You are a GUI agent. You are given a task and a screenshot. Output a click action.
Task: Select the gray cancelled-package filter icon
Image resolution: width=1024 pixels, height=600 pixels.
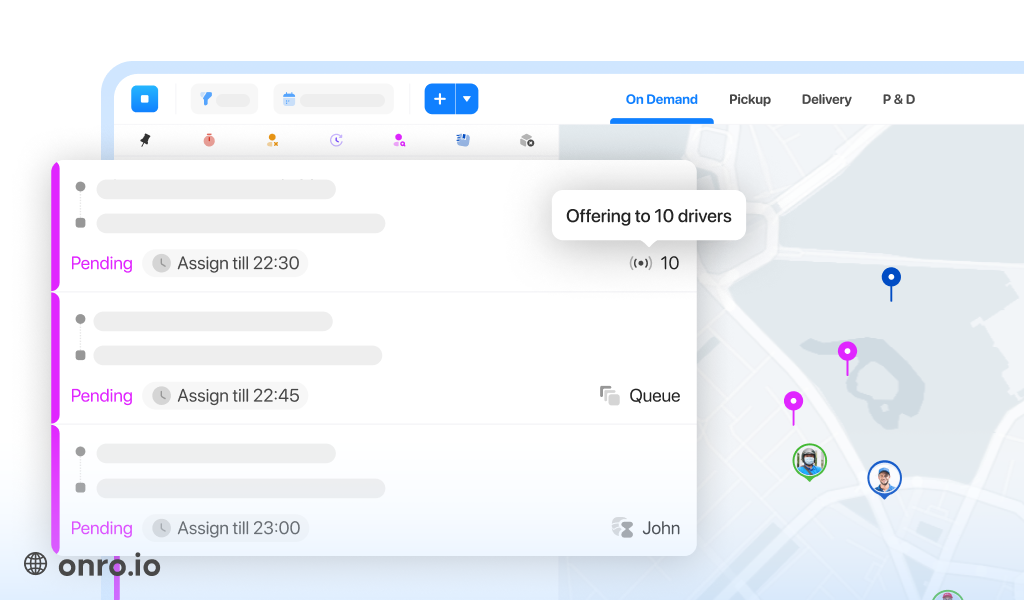[527, 140]
